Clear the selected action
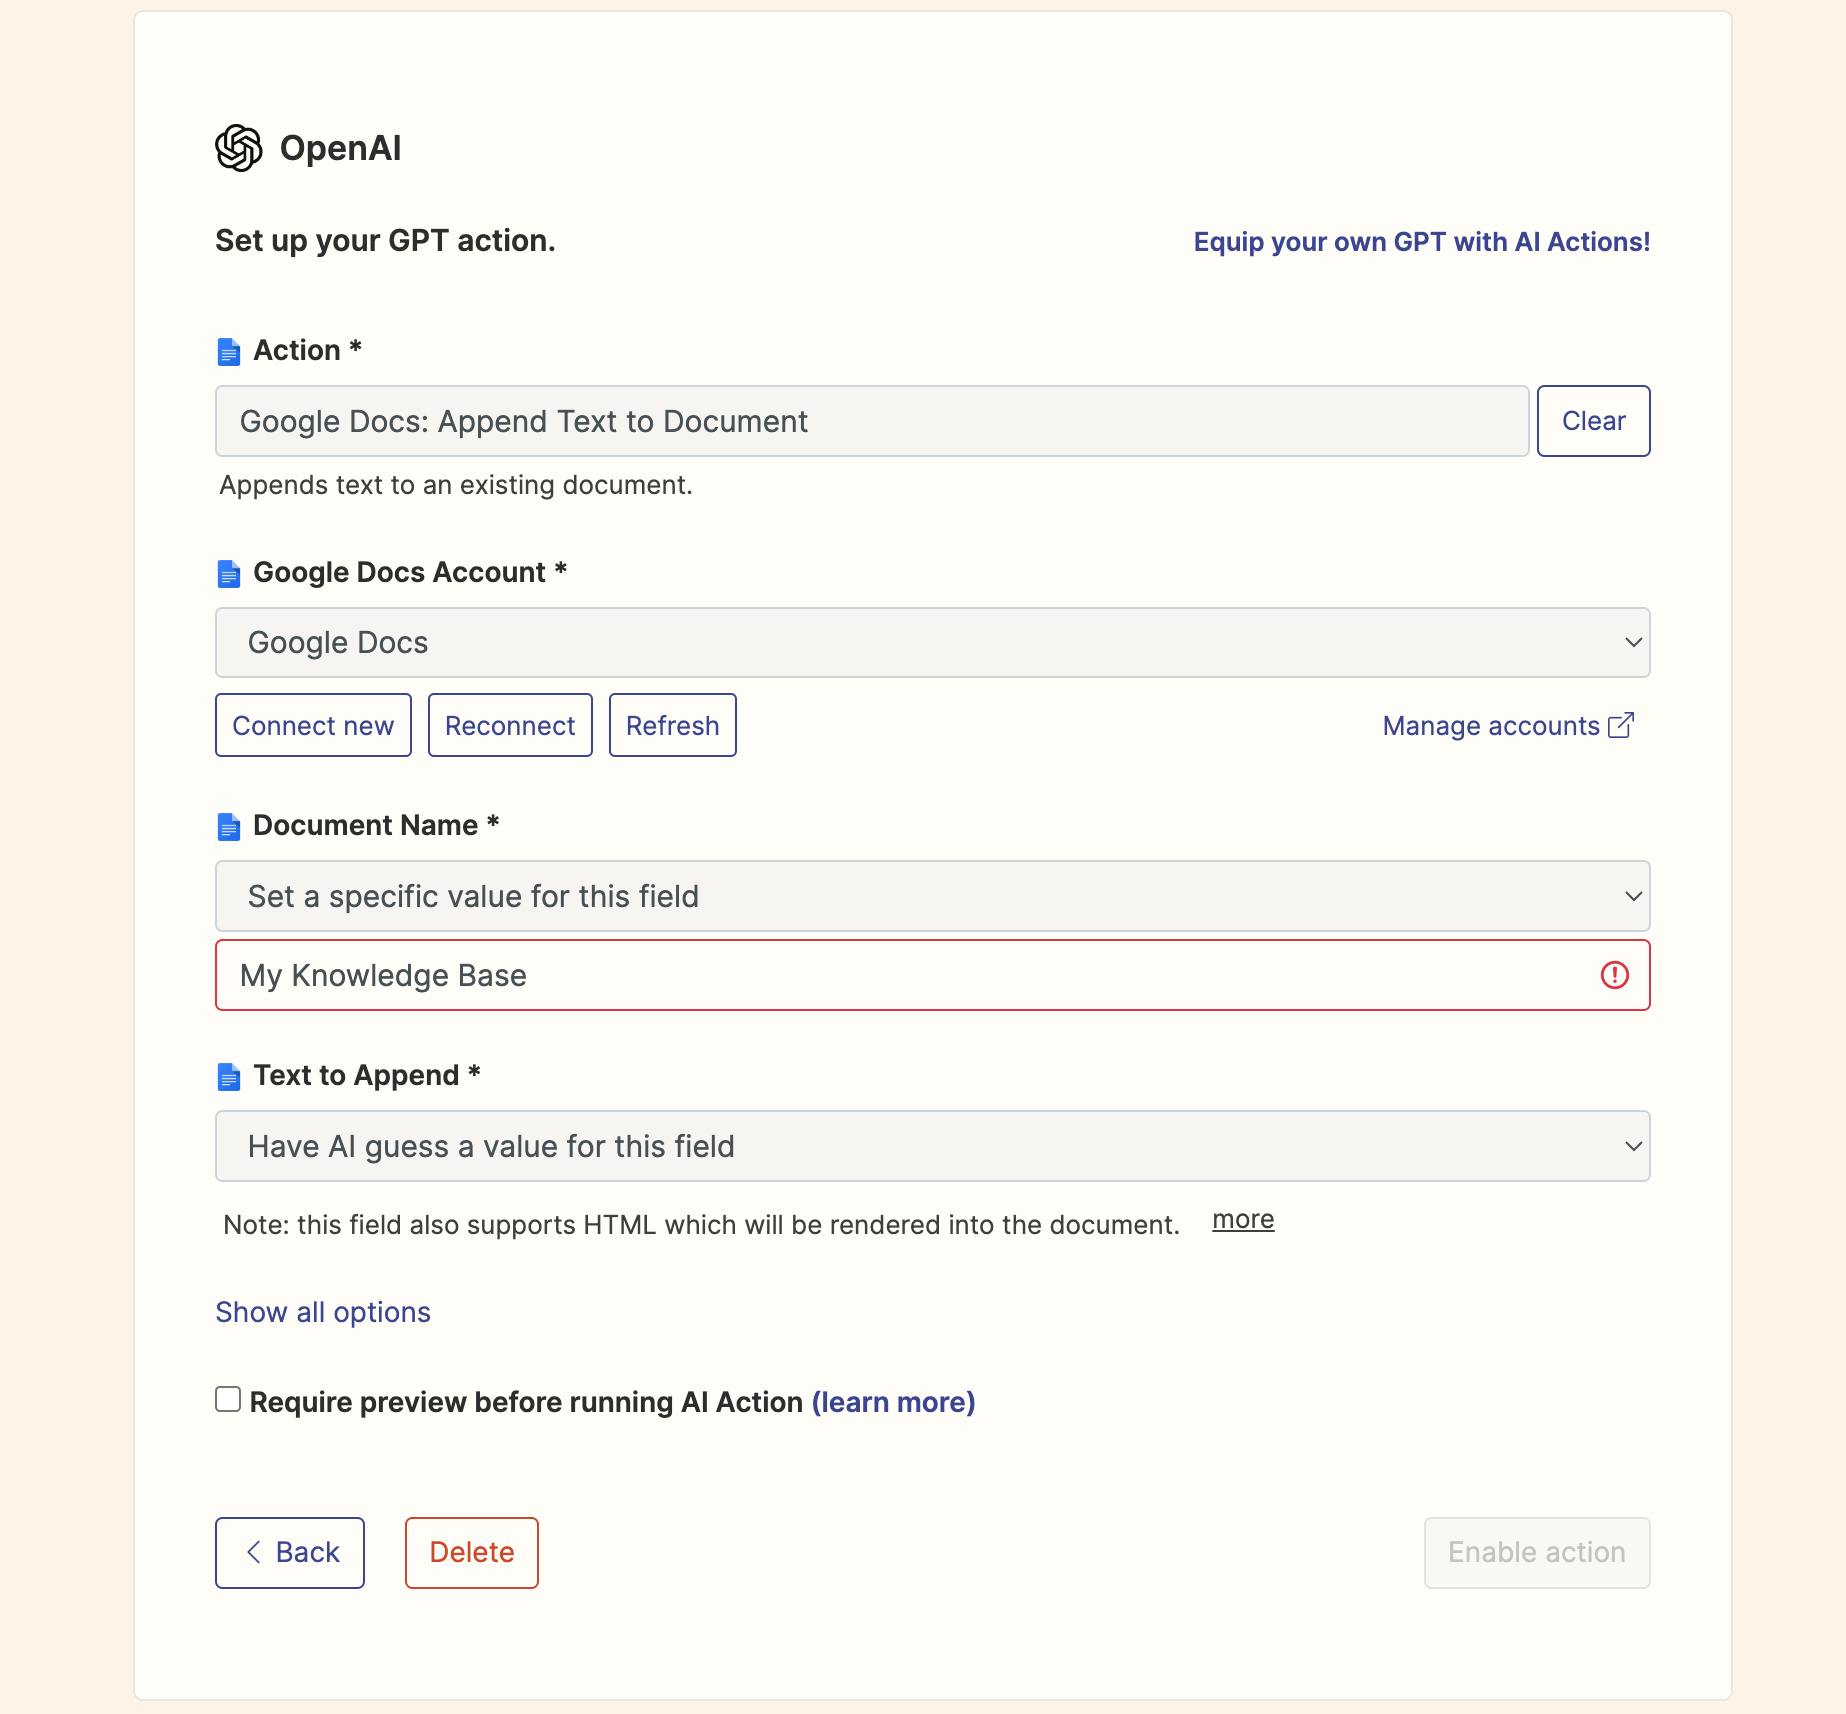Image resolution: width=1846 pixels, height=1714 pixels. click(1593, 421)
